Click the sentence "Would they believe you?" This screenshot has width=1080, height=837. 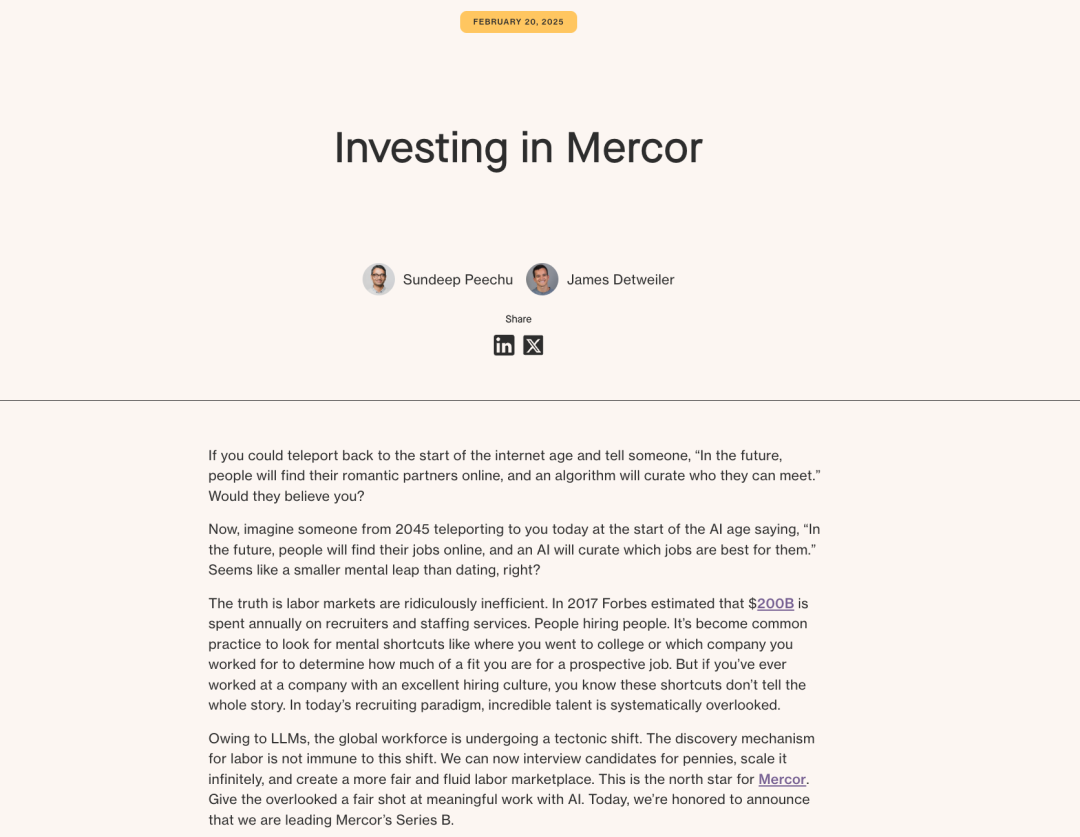[286, 496]
